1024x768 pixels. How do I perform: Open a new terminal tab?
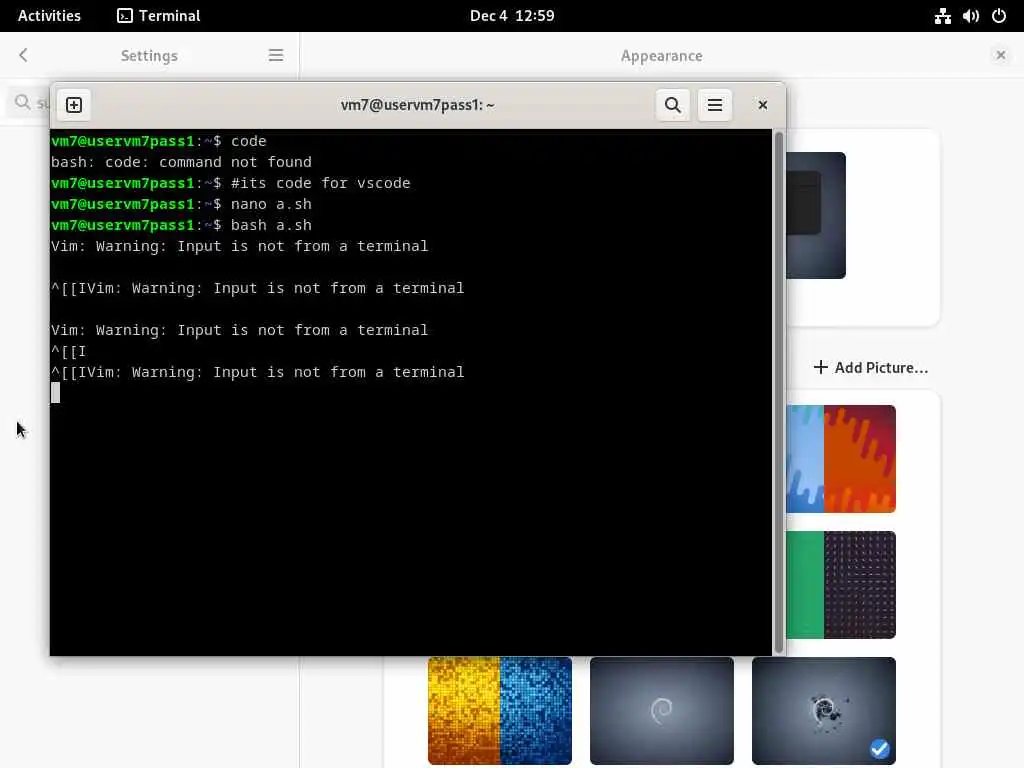click(74, 105)
